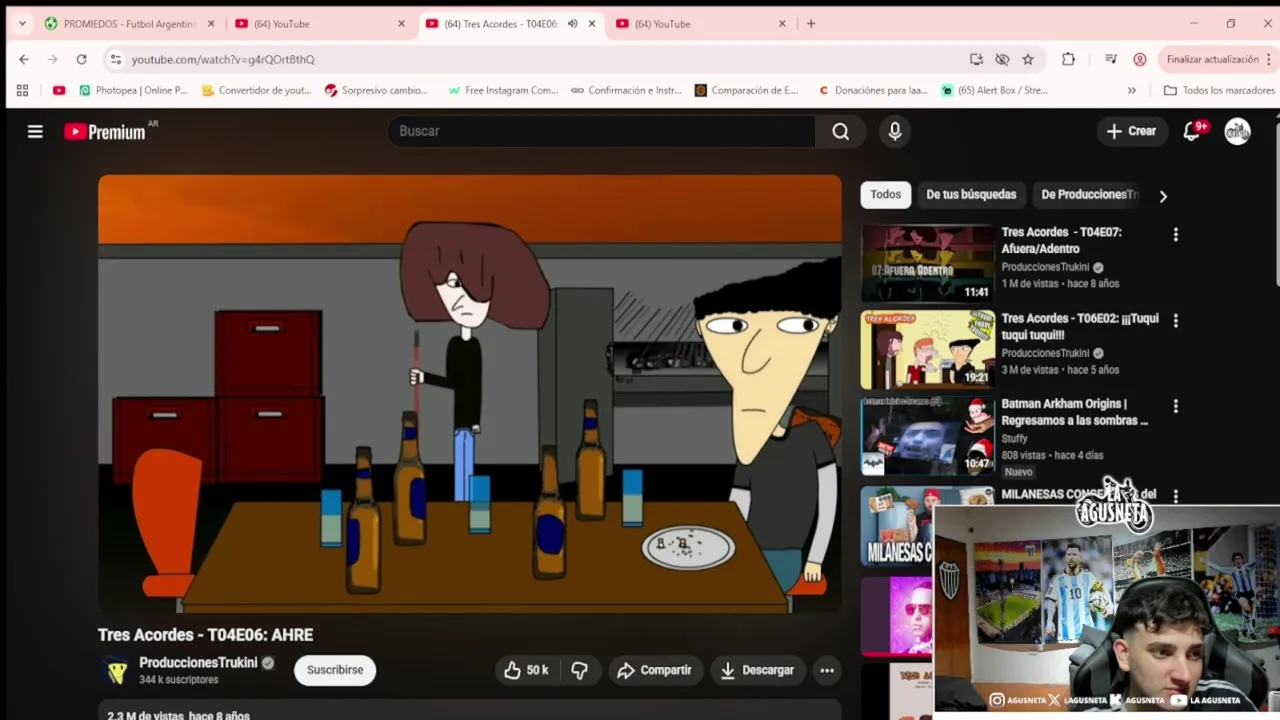1280x720 pixels.
Task: Open the Donaciones para laa... bookmark
Action: 873,90
